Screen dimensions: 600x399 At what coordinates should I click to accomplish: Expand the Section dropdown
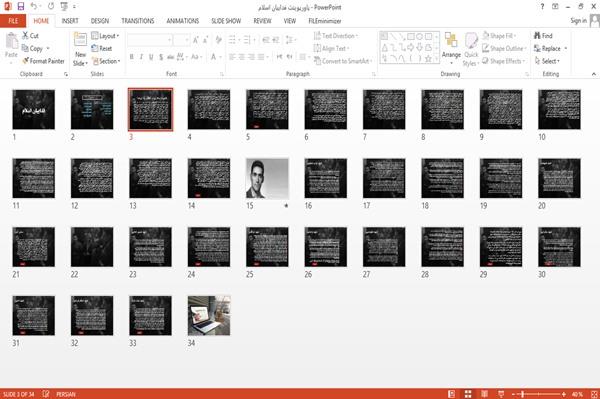click(x=106, y=61)
